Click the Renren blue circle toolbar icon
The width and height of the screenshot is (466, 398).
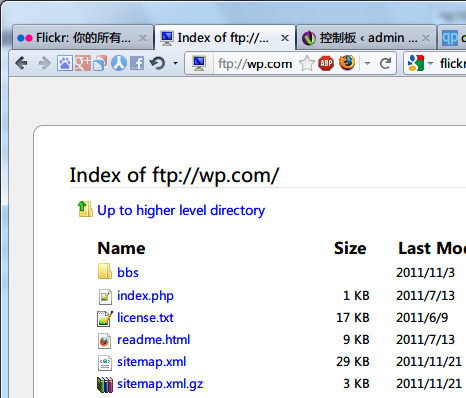119,63
